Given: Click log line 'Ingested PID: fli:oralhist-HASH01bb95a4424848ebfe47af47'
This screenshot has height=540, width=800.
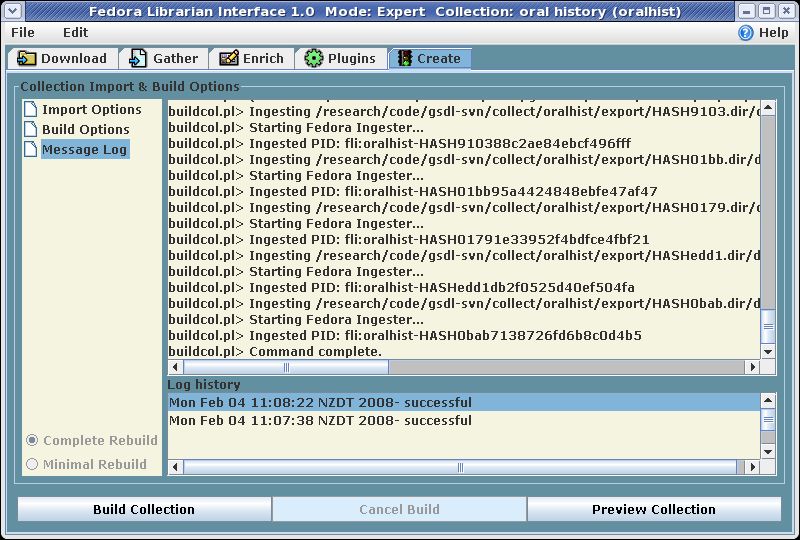Looking at the screenshot, I should click(x=413, y=191).
